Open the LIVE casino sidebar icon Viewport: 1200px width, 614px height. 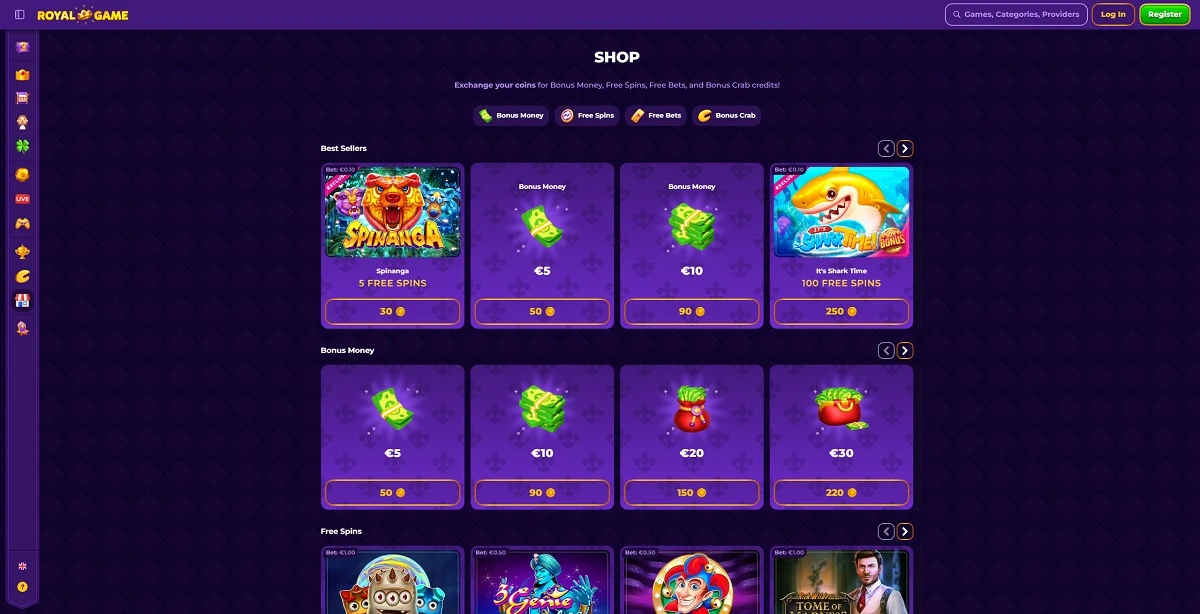coord(22,199)
